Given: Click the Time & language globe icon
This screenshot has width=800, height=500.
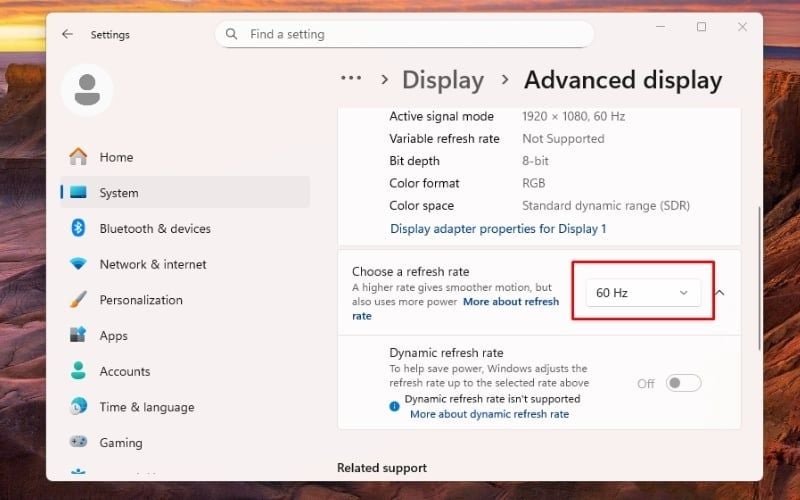Looking at the screenshot, I should (x=78, y=407).
